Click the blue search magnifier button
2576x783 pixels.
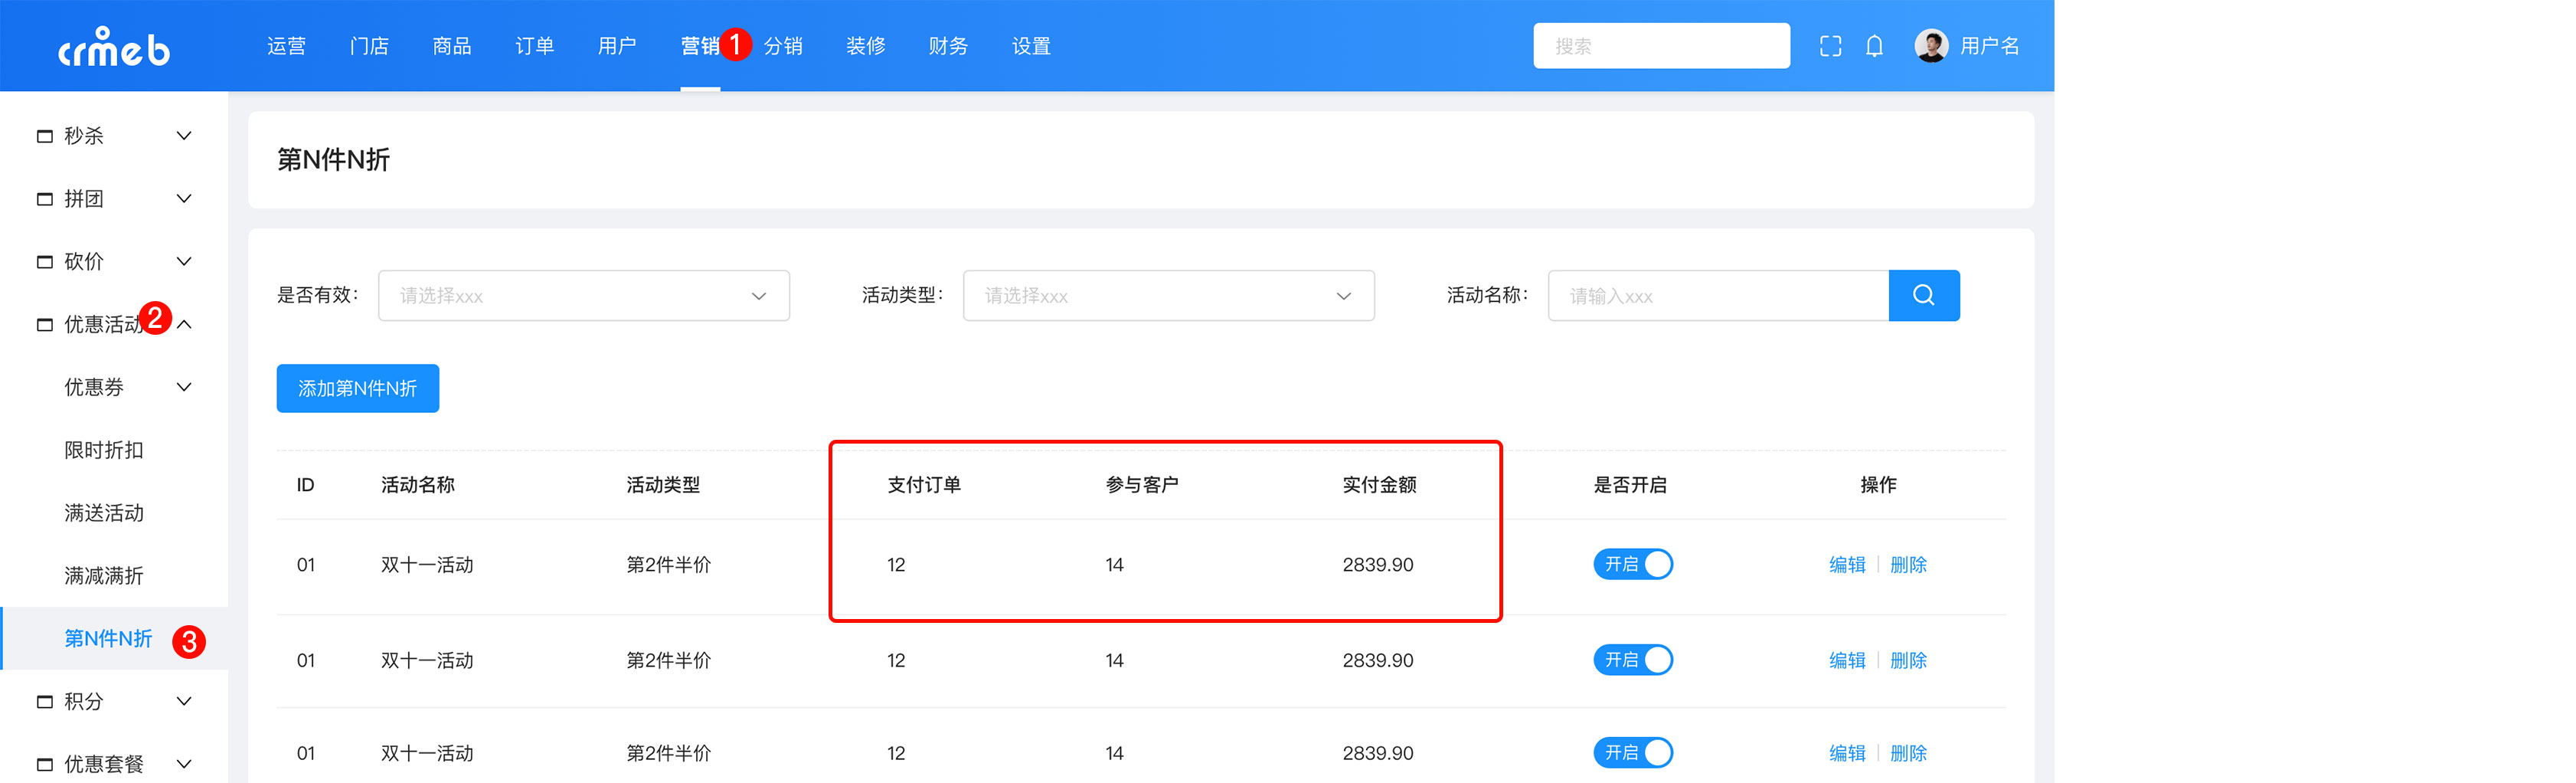[x=1923, y=295]
